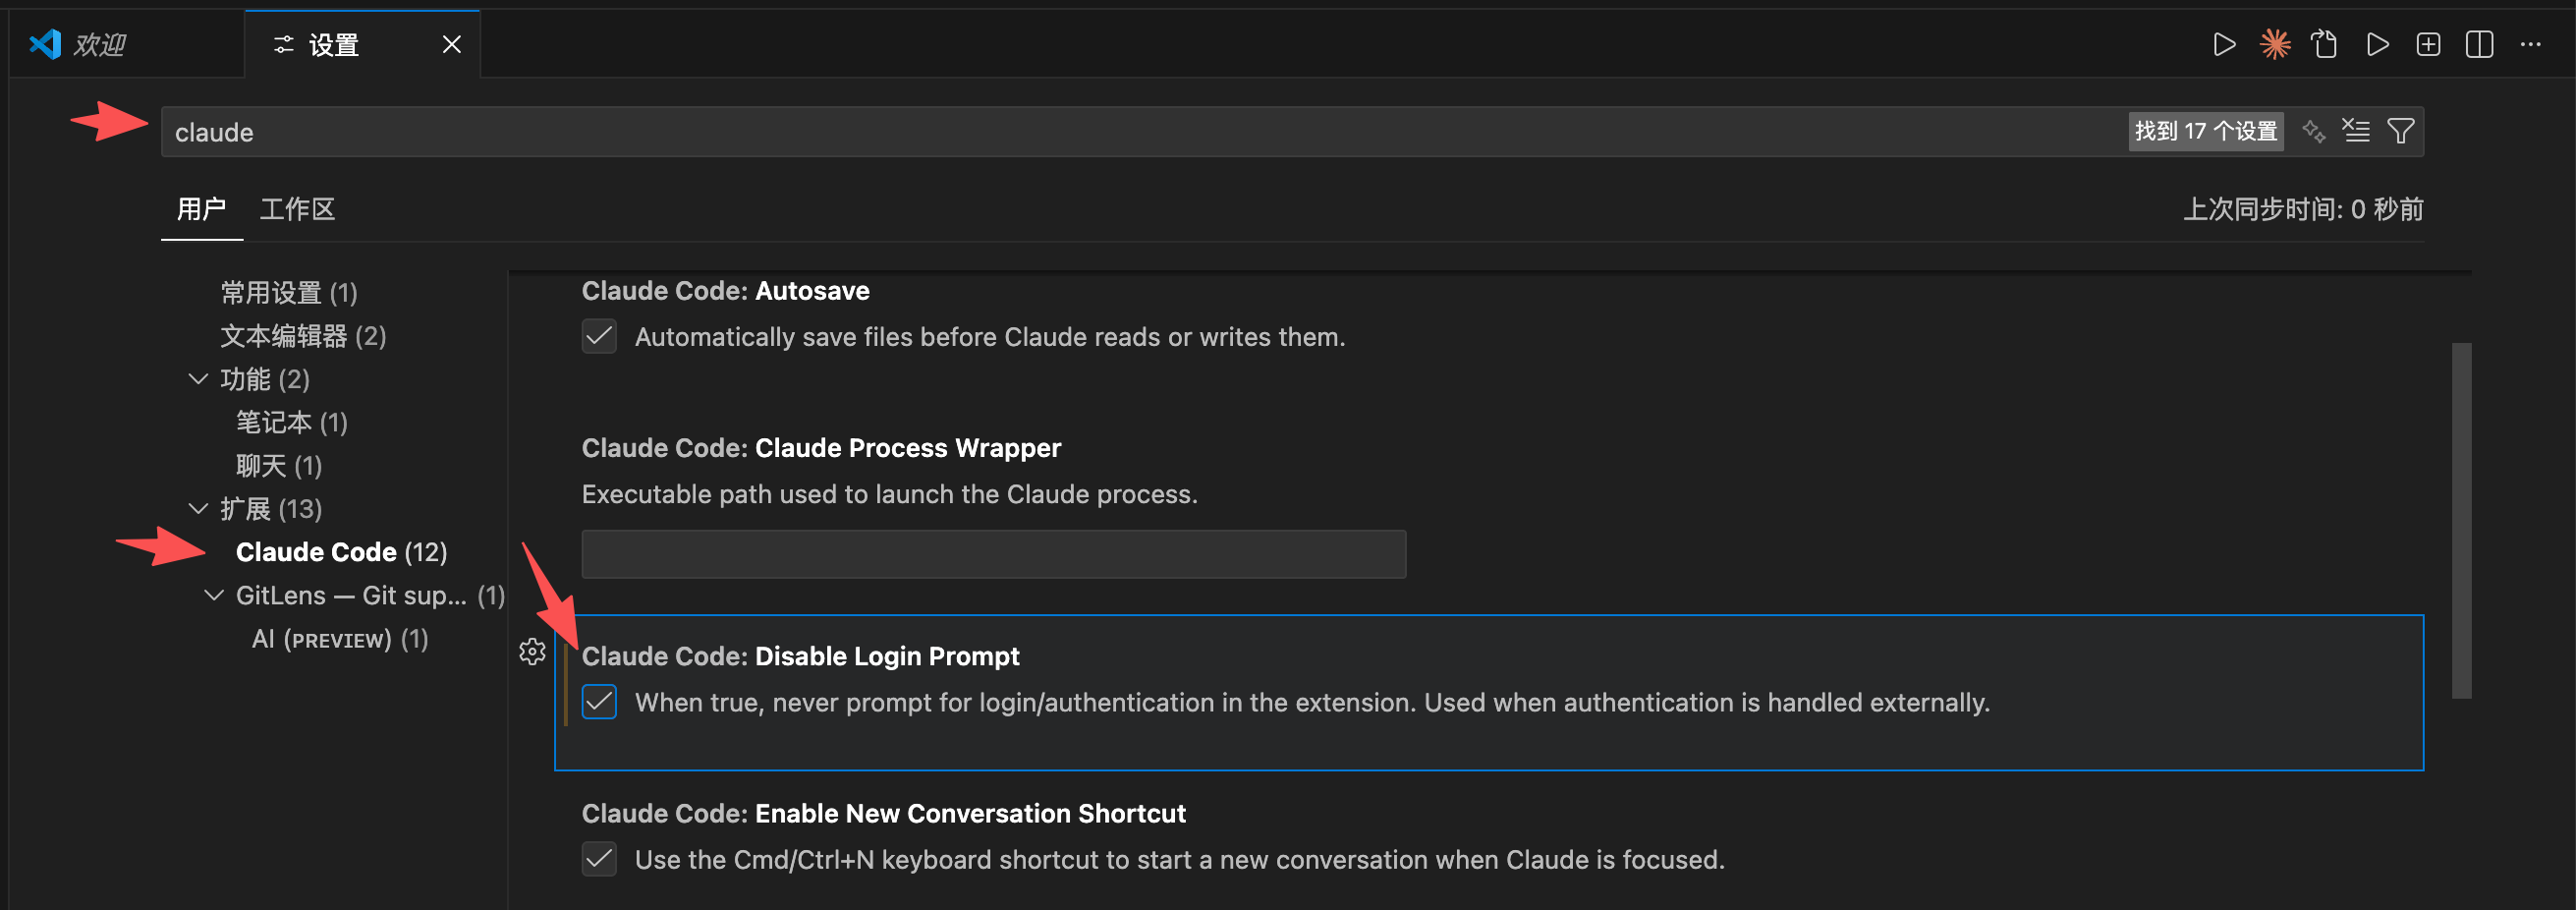Switch to the 工作区 settings tab

click(x=297, y=209)
